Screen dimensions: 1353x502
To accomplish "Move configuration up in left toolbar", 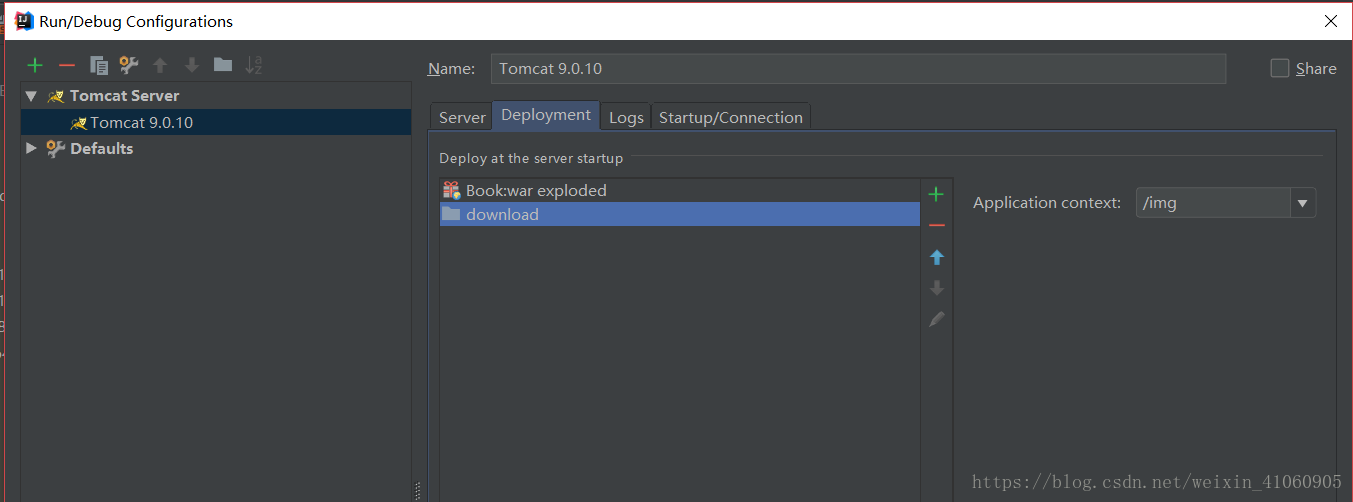I will coord(160,65).
